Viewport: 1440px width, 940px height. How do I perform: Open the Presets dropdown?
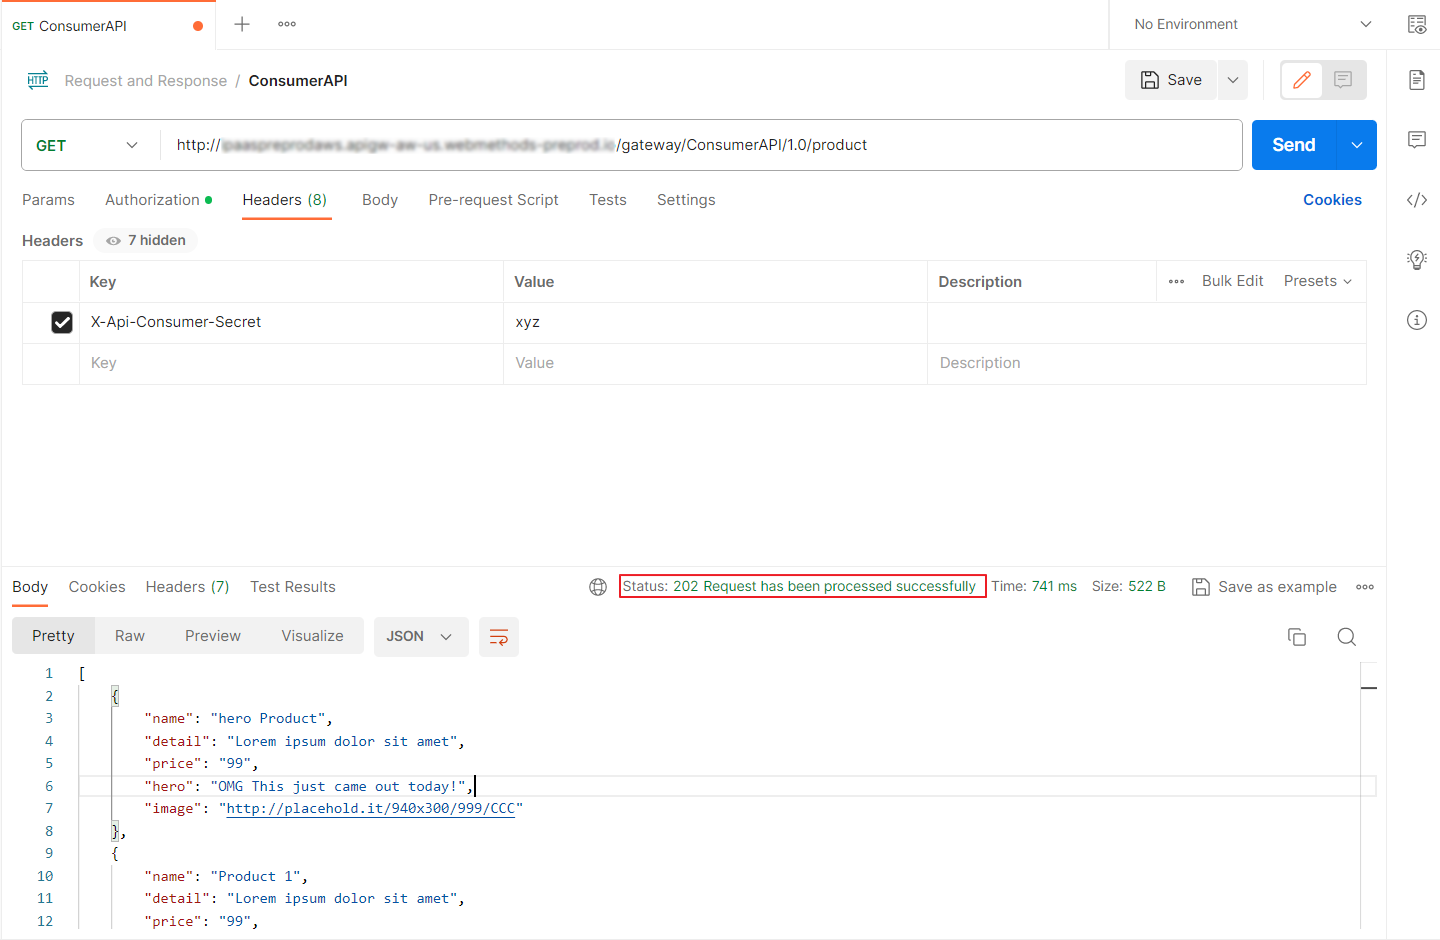click(1318, 281)
